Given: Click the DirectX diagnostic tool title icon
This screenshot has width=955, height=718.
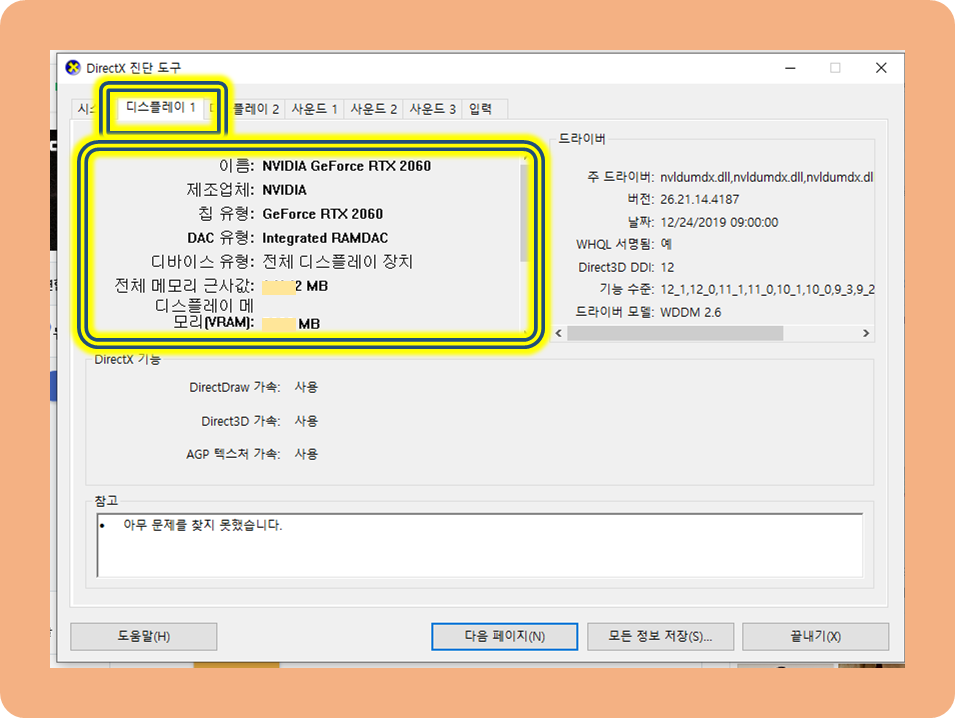Looking at the screenshot, I should 73,68.
